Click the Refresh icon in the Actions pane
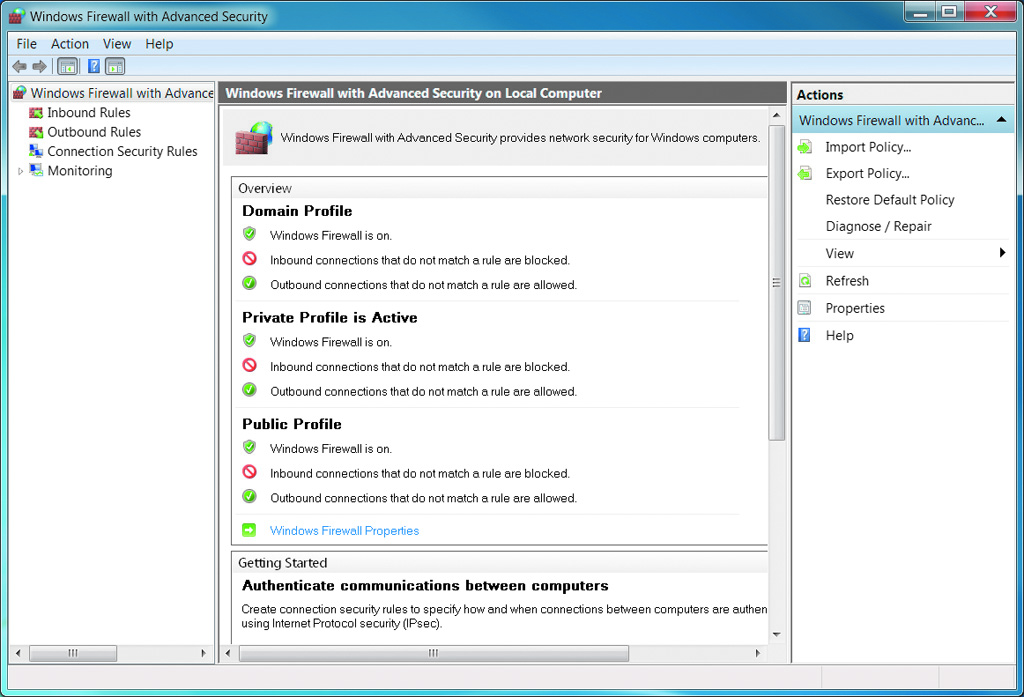The height and width of the screenshot is (697, 1024). (805, 281)
